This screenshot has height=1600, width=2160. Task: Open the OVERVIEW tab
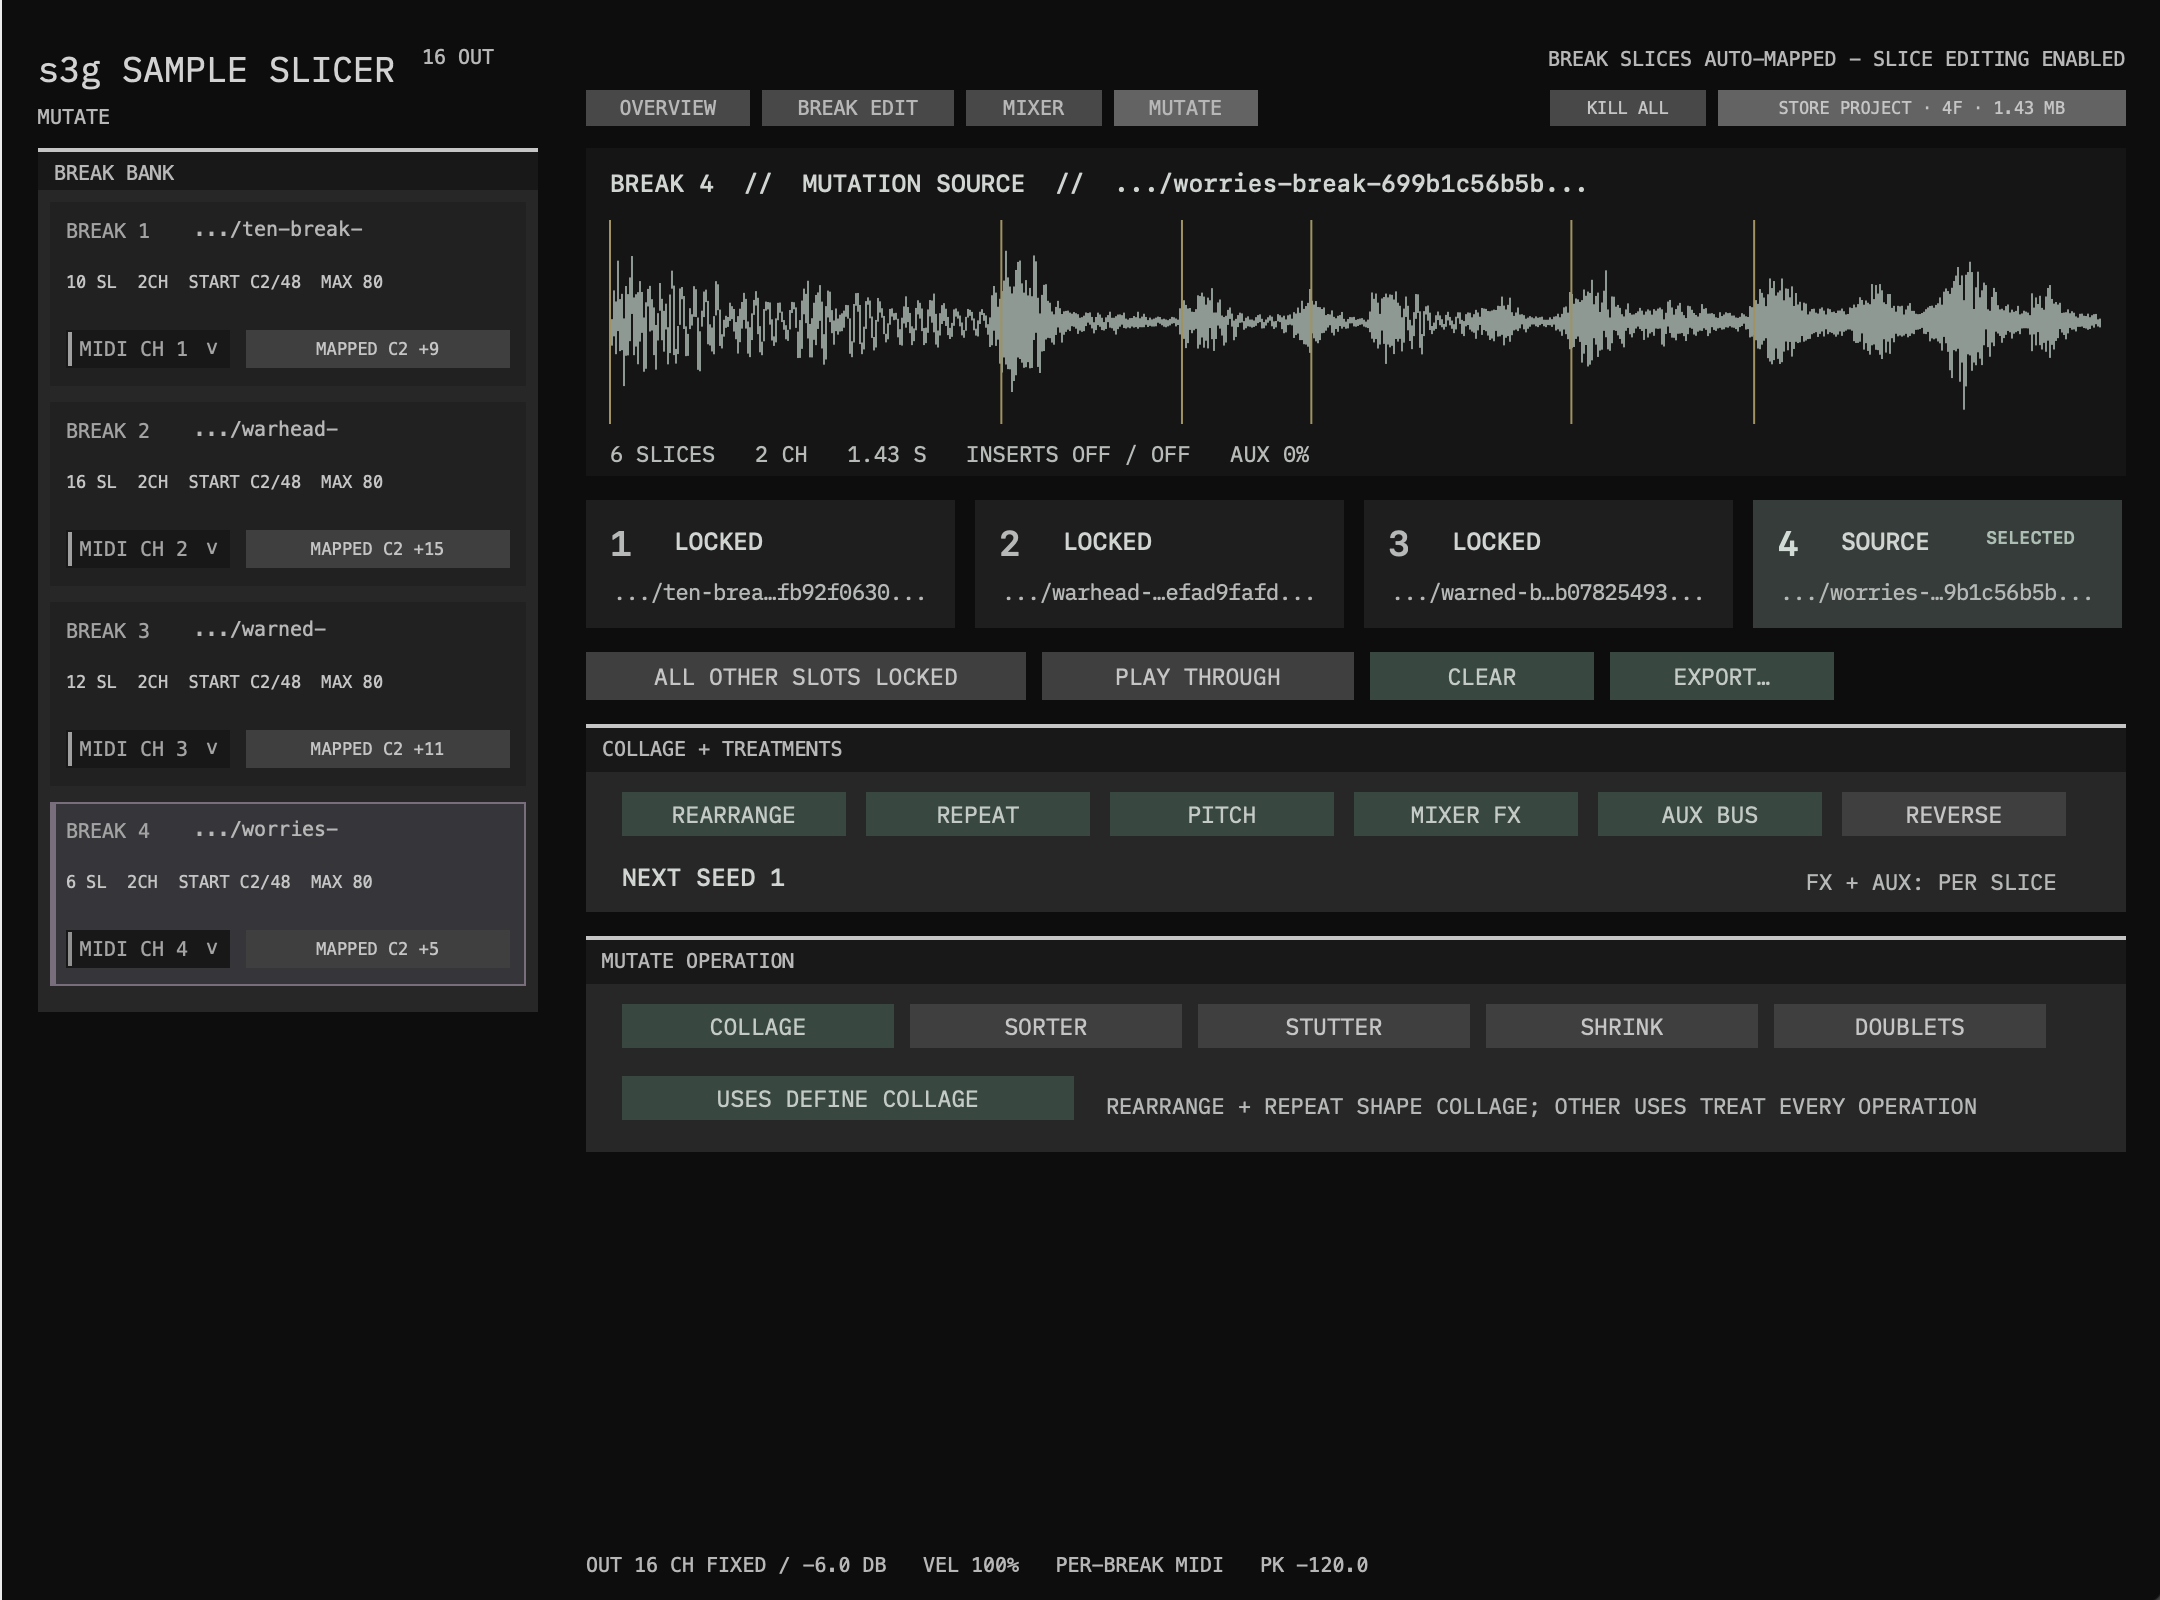point(667,108)
